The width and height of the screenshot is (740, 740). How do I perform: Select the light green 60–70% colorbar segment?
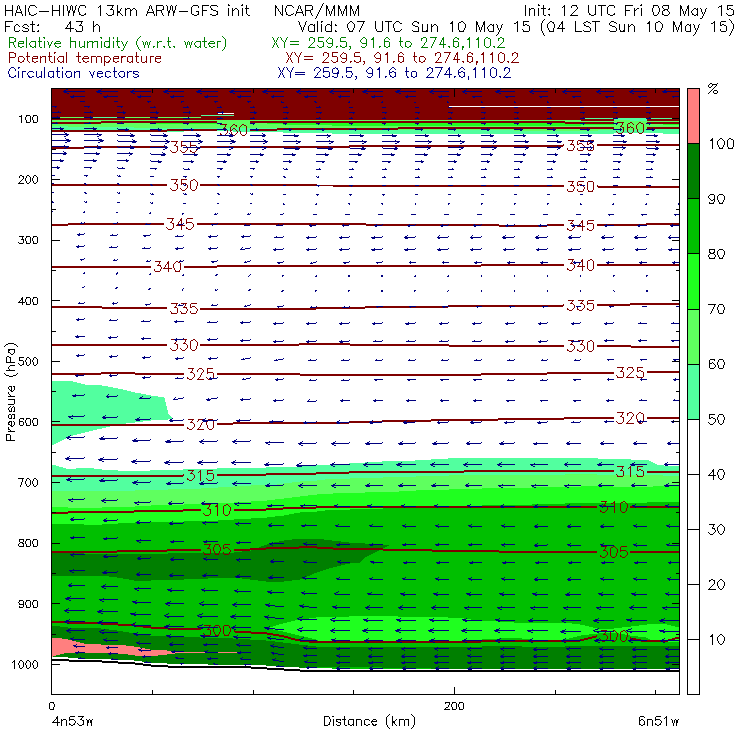693,336
